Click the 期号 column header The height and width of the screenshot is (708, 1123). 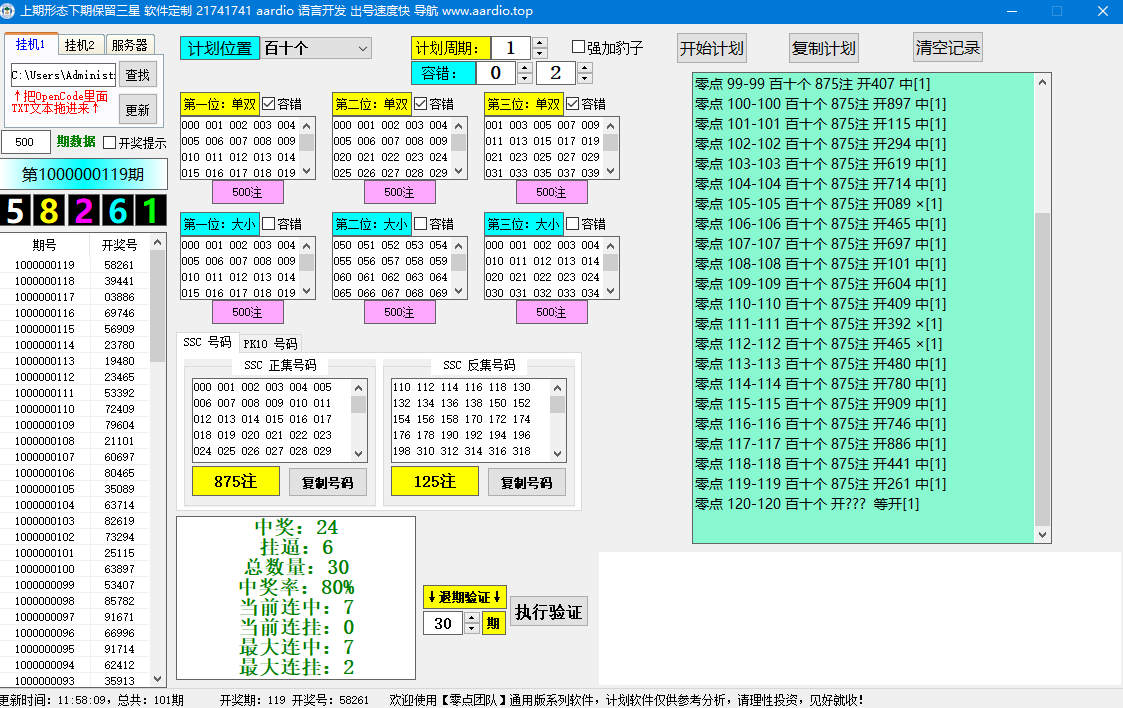click(44, 245)
